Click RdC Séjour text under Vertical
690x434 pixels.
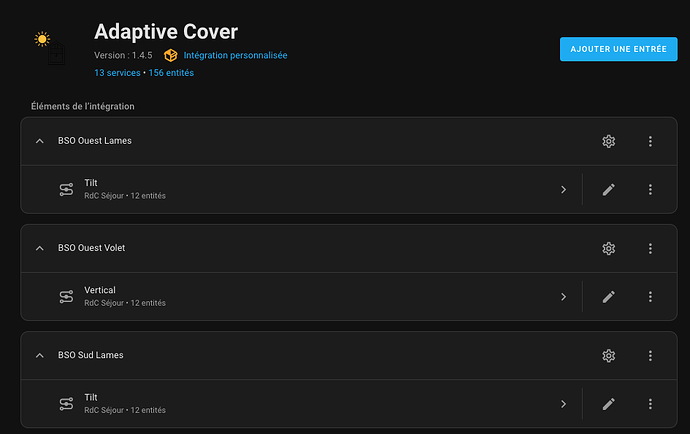[x=104, y=303]
